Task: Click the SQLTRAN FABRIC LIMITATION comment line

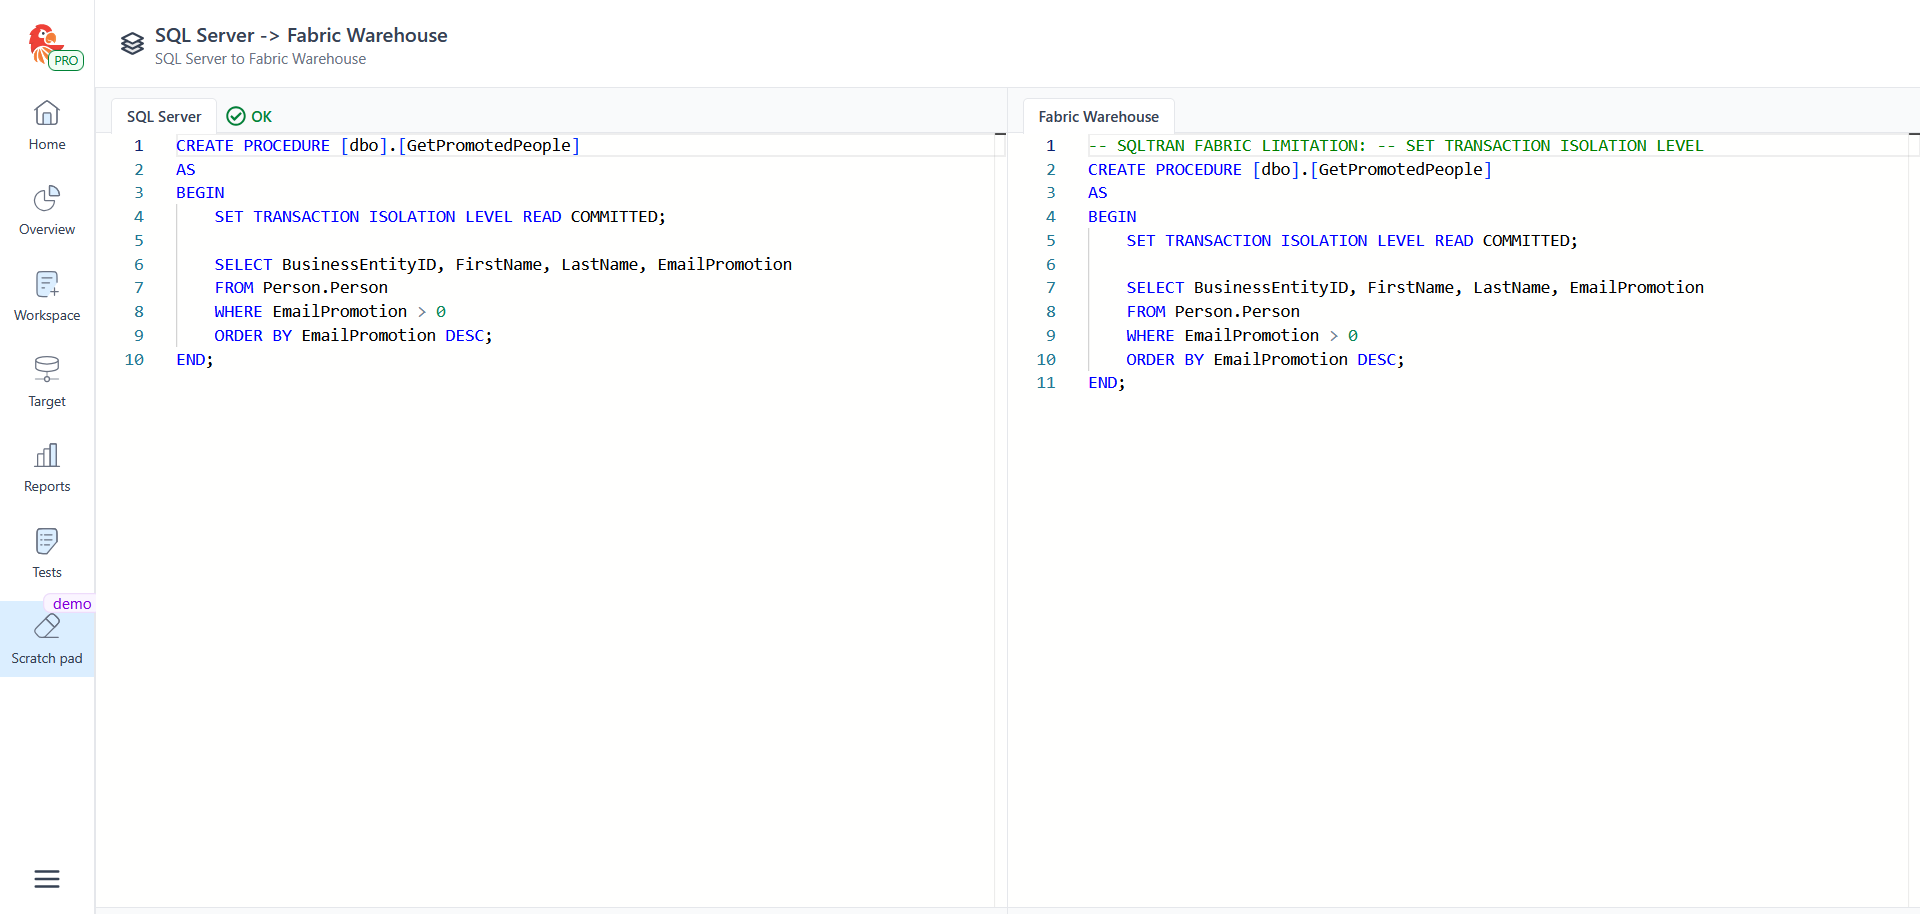Action: point(1395,146)
